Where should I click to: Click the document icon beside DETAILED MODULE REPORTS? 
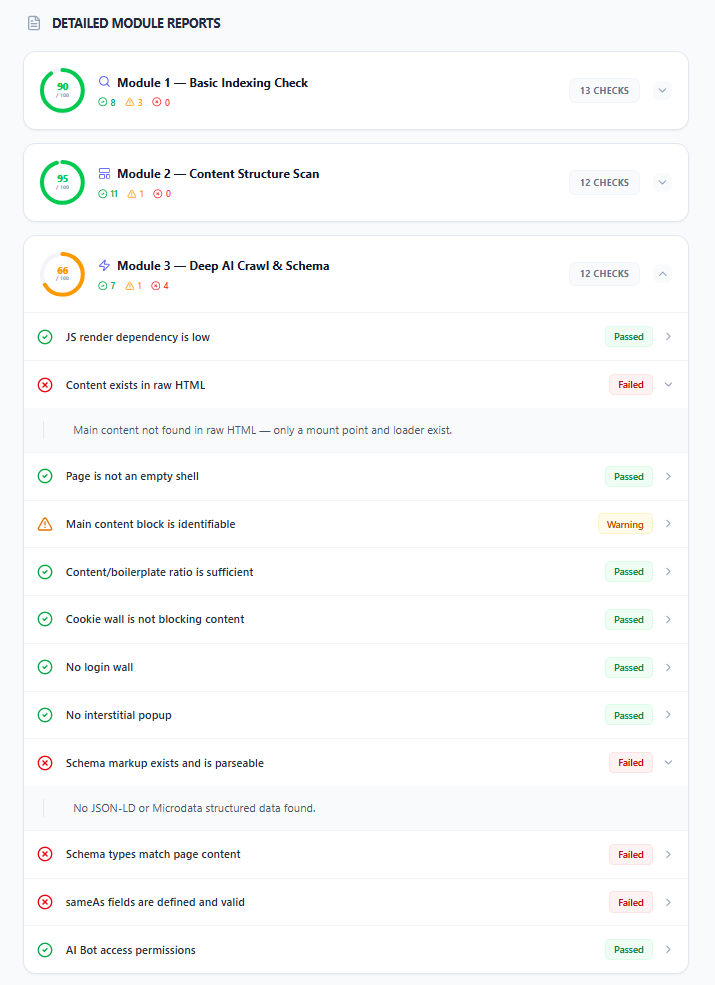(33, 22)
